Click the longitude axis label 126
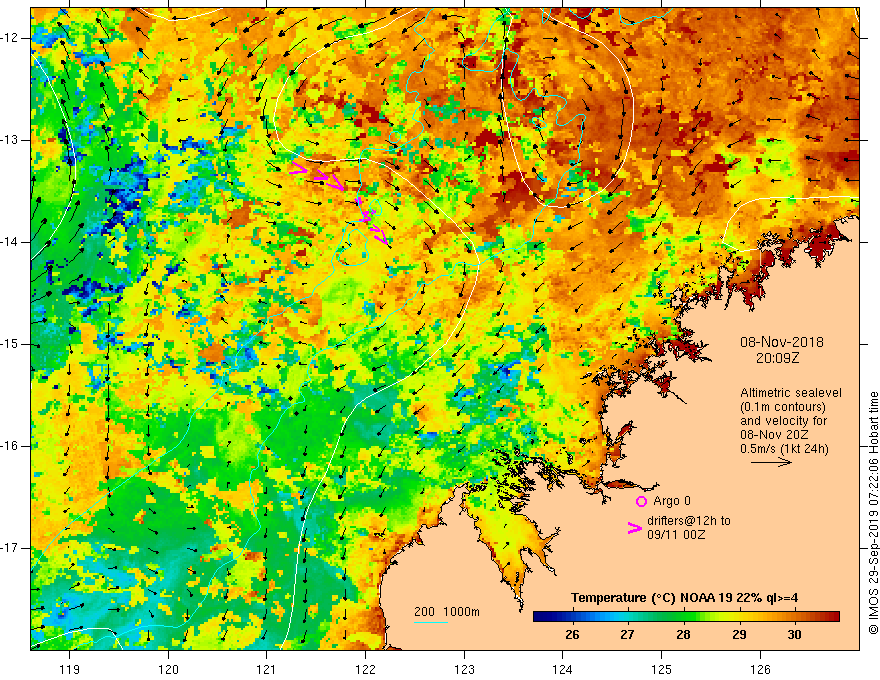This screenshot has height=680, width=880. 760,669
